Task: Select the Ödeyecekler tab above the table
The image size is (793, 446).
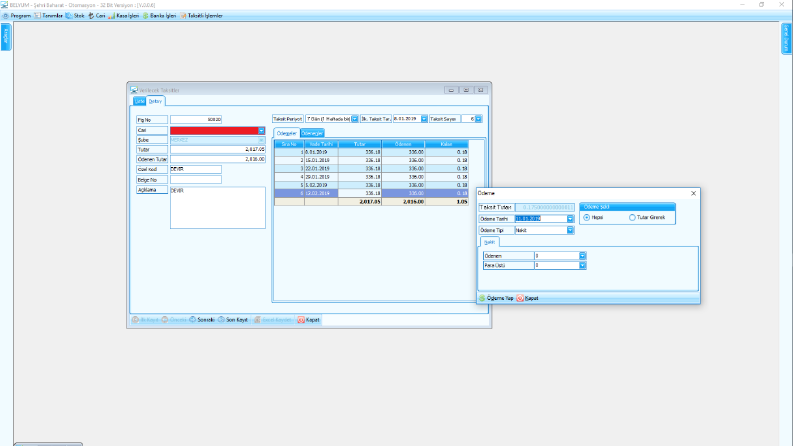Action: tap(287, 133)
